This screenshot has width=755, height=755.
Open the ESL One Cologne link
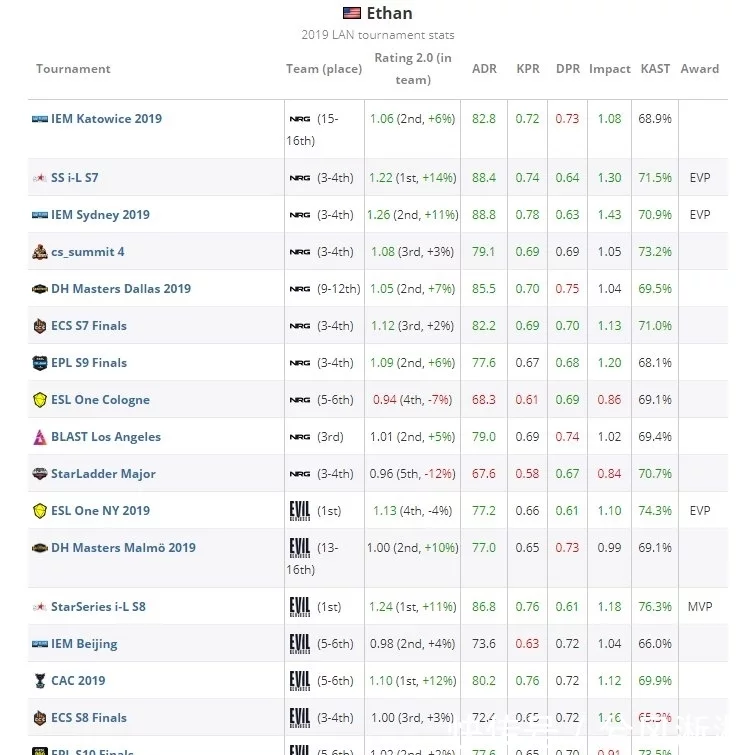pos(101,400)
